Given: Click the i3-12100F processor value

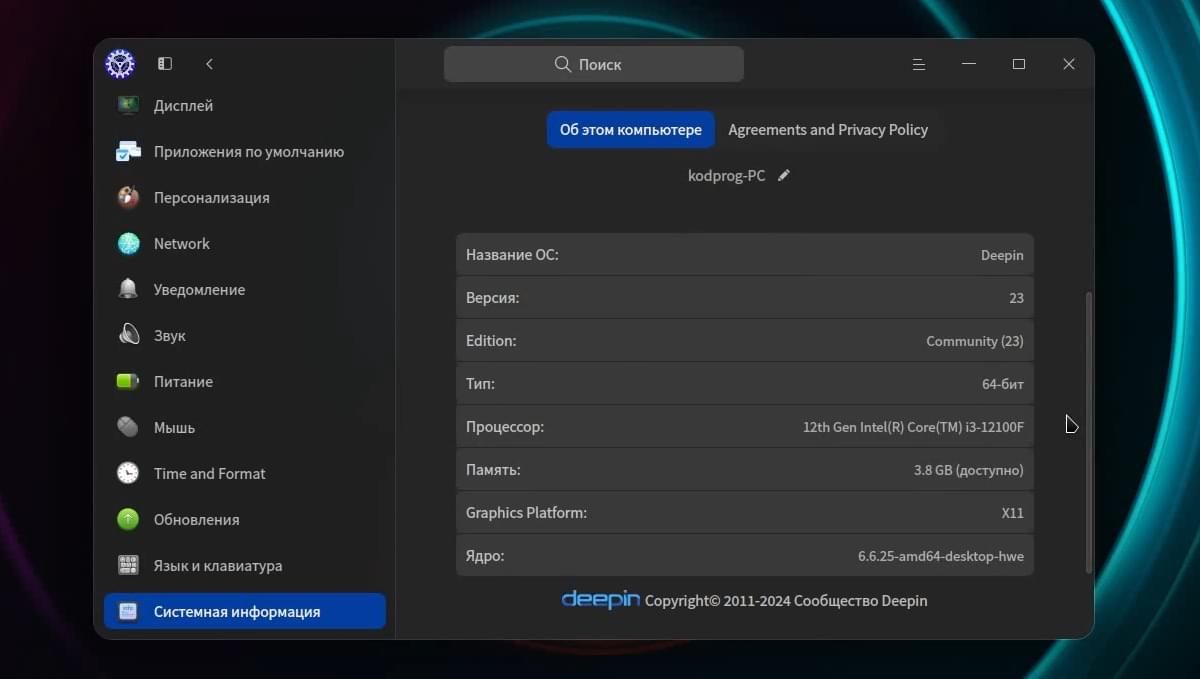Looking at the screenshot, I should point(913,427).
